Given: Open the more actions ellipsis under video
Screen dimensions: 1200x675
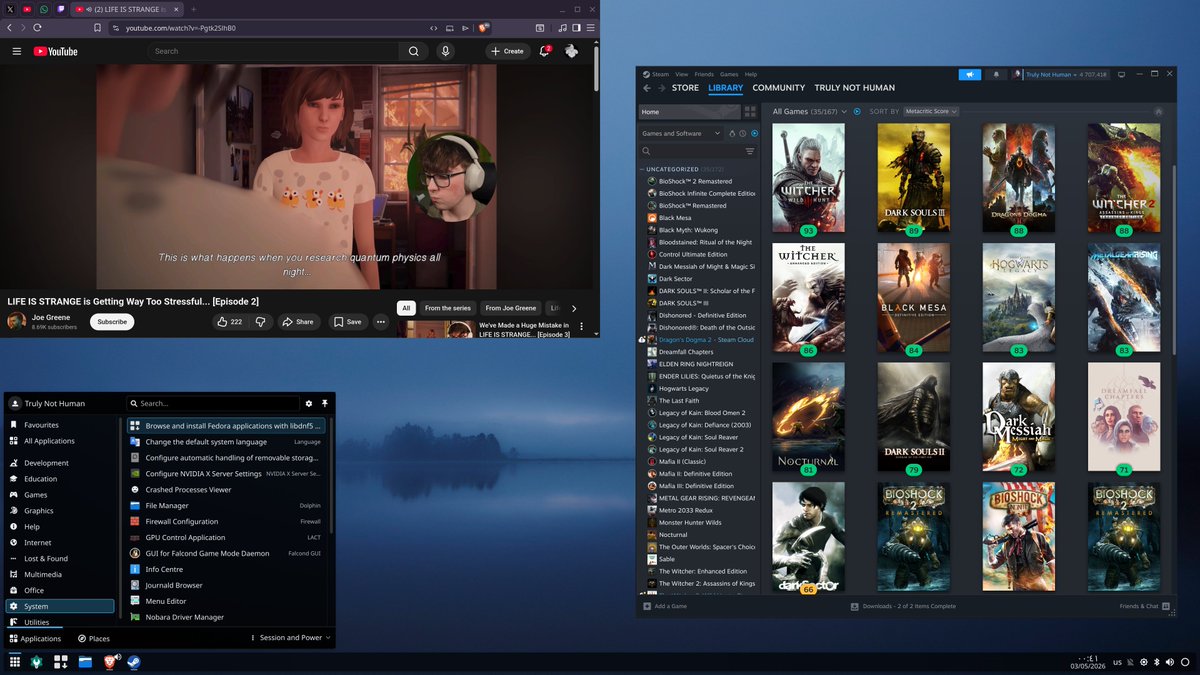Looking at the screenshot, I should point(381,322).
